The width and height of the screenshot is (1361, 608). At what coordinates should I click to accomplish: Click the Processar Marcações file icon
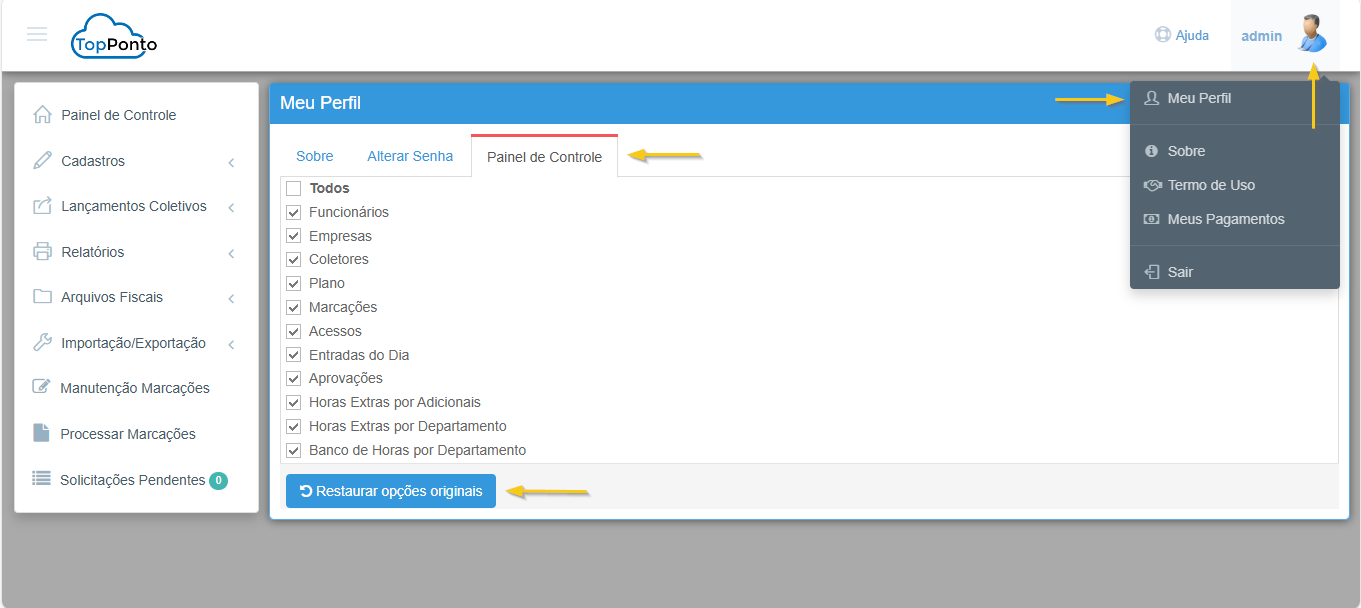41,434
